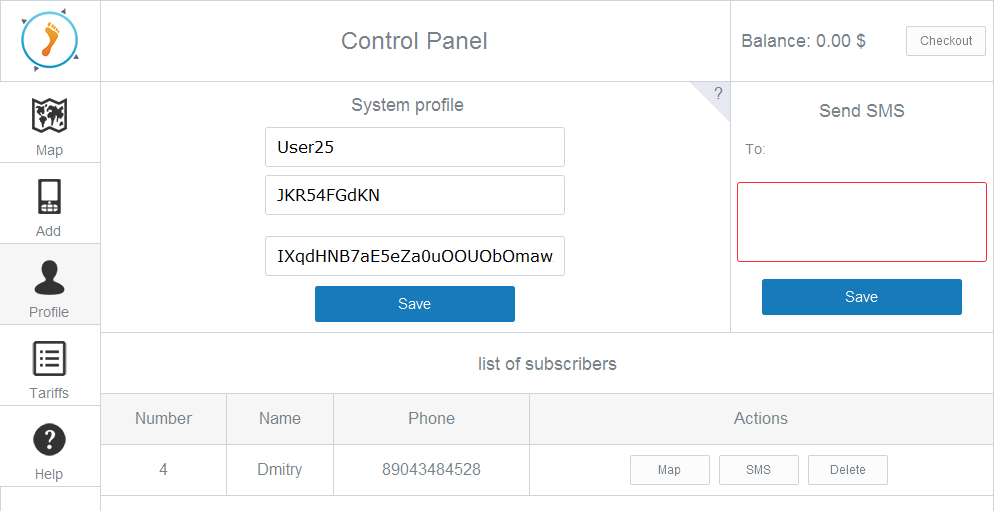Save the System profile settings
The height and width of the screenshot is (511, 994).
tap(414, 304)
